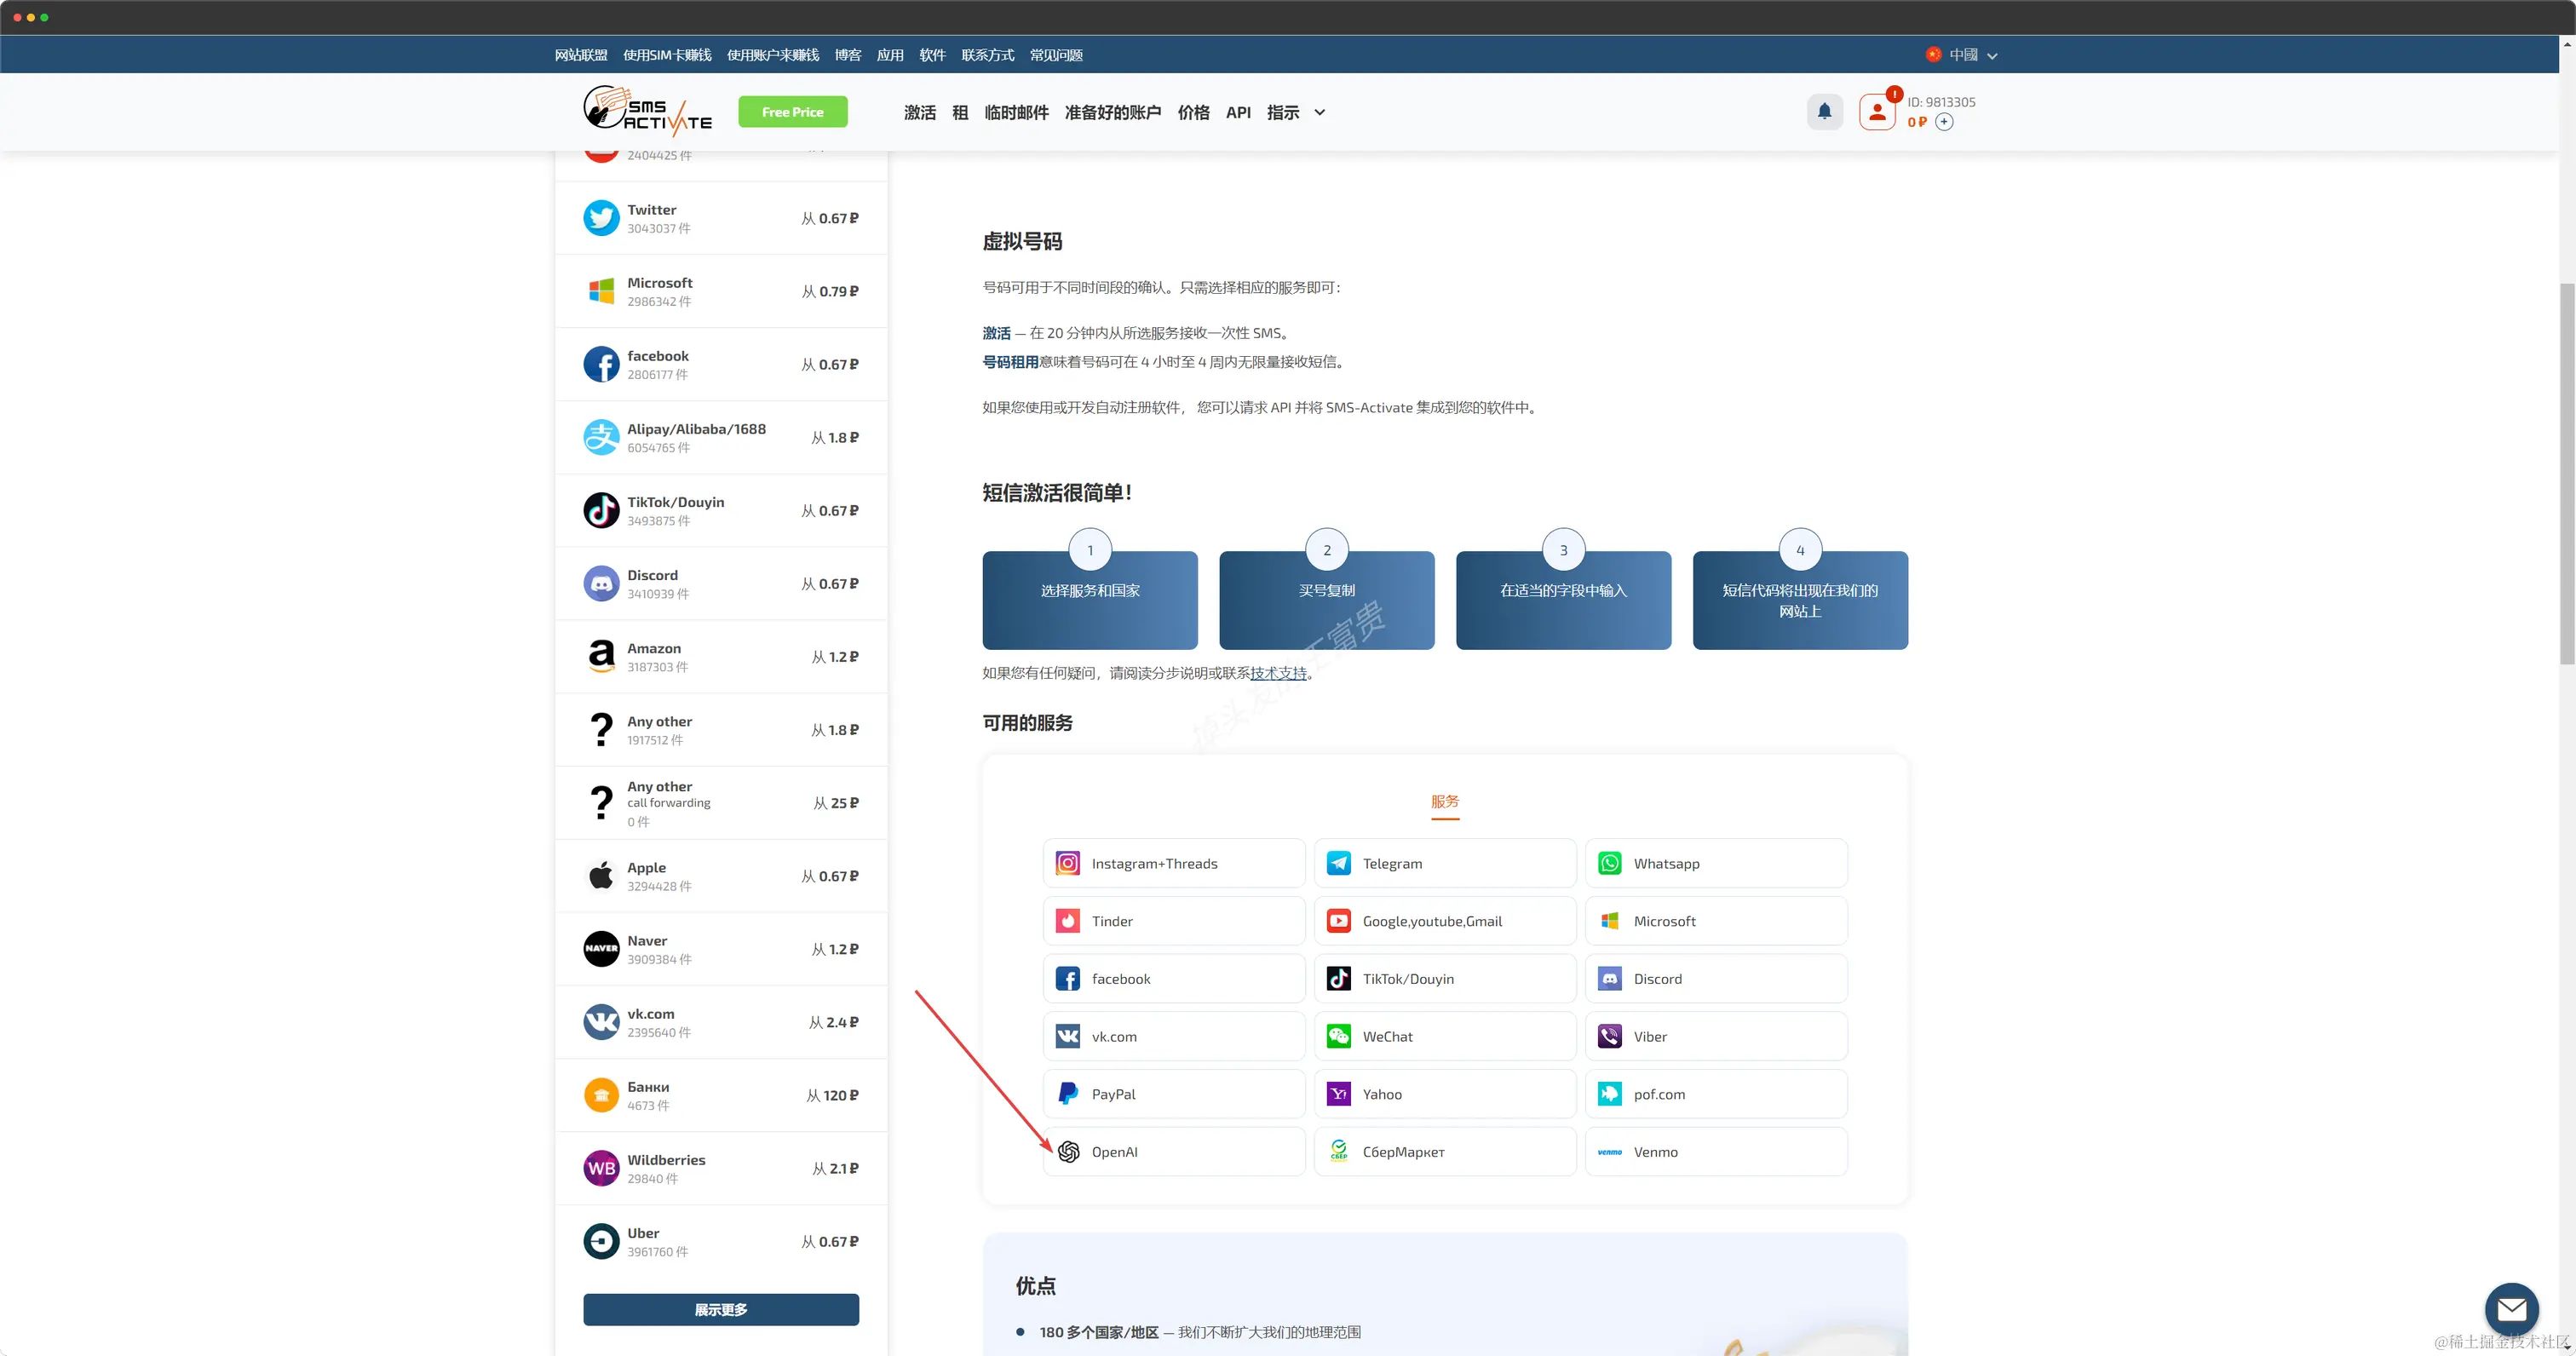Select the 服务 tab
This screenshot has width=2576, height=1356.
[x=1444, y=802]
